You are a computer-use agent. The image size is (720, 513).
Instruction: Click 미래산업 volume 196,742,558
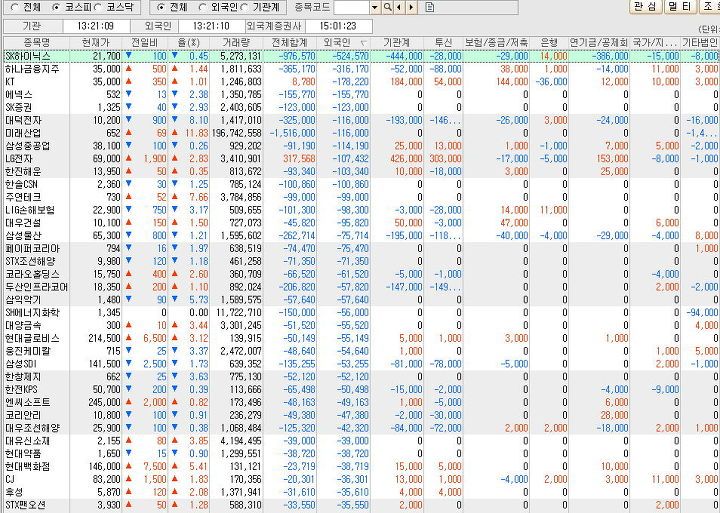[236, 133]
